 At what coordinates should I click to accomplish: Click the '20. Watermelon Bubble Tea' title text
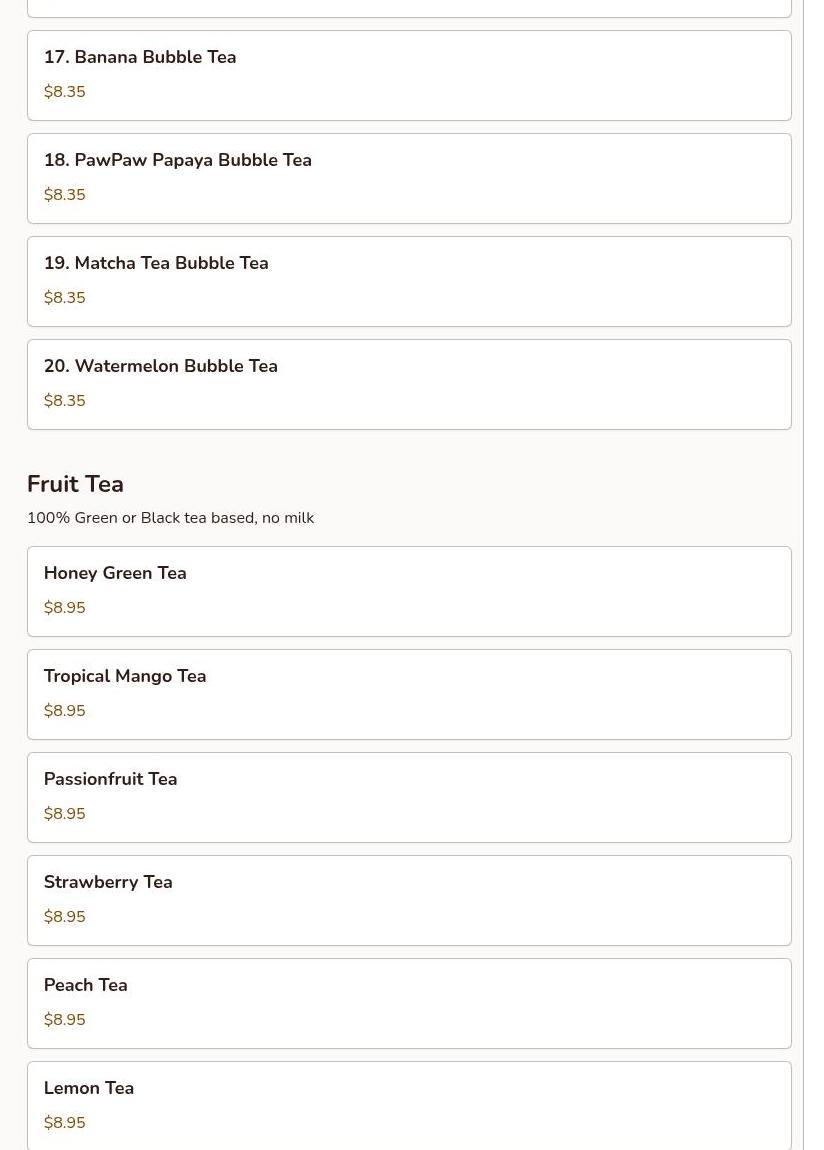tap(161, 366)
